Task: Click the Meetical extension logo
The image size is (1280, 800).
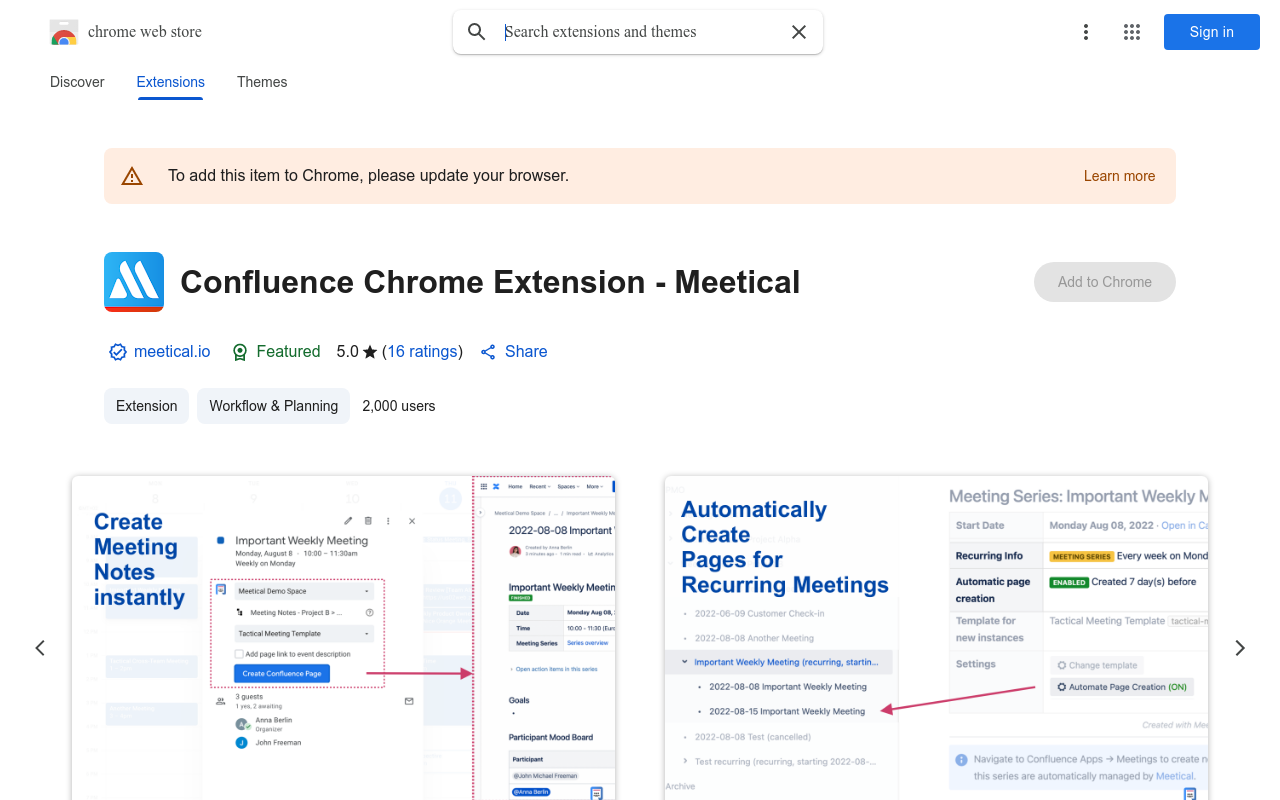Action: click(134, 282)
